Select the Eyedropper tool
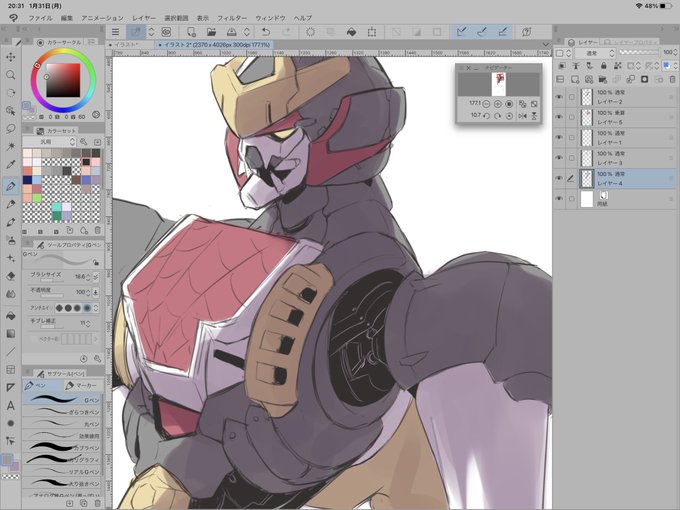 pyautogui.click(x=10, y=164)
